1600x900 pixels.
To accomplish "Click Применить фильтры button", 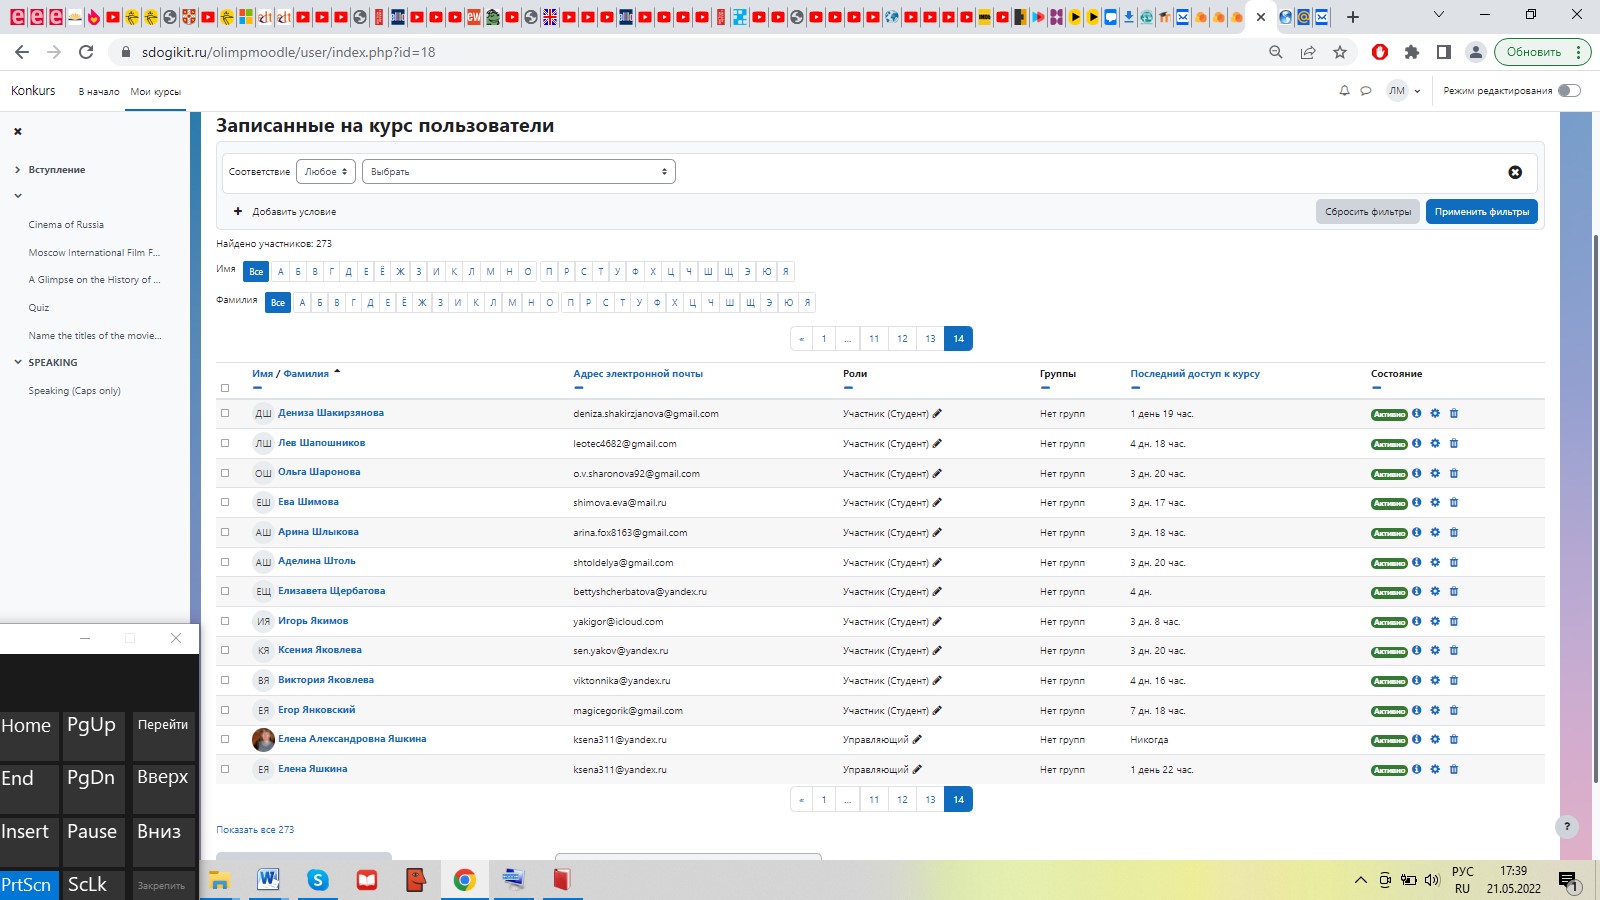I will 1482,212.
